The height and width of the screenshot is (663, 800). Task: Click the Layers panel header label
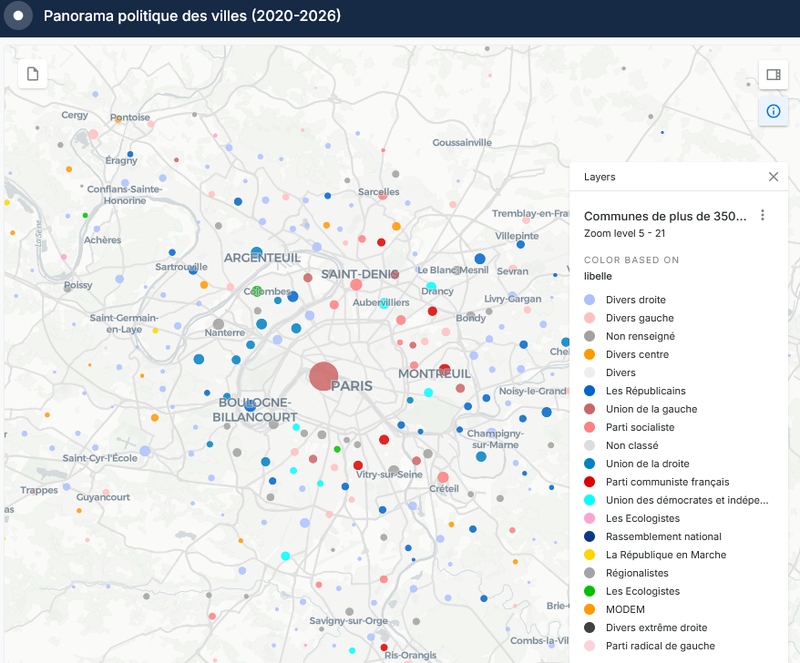click(600, 177)
